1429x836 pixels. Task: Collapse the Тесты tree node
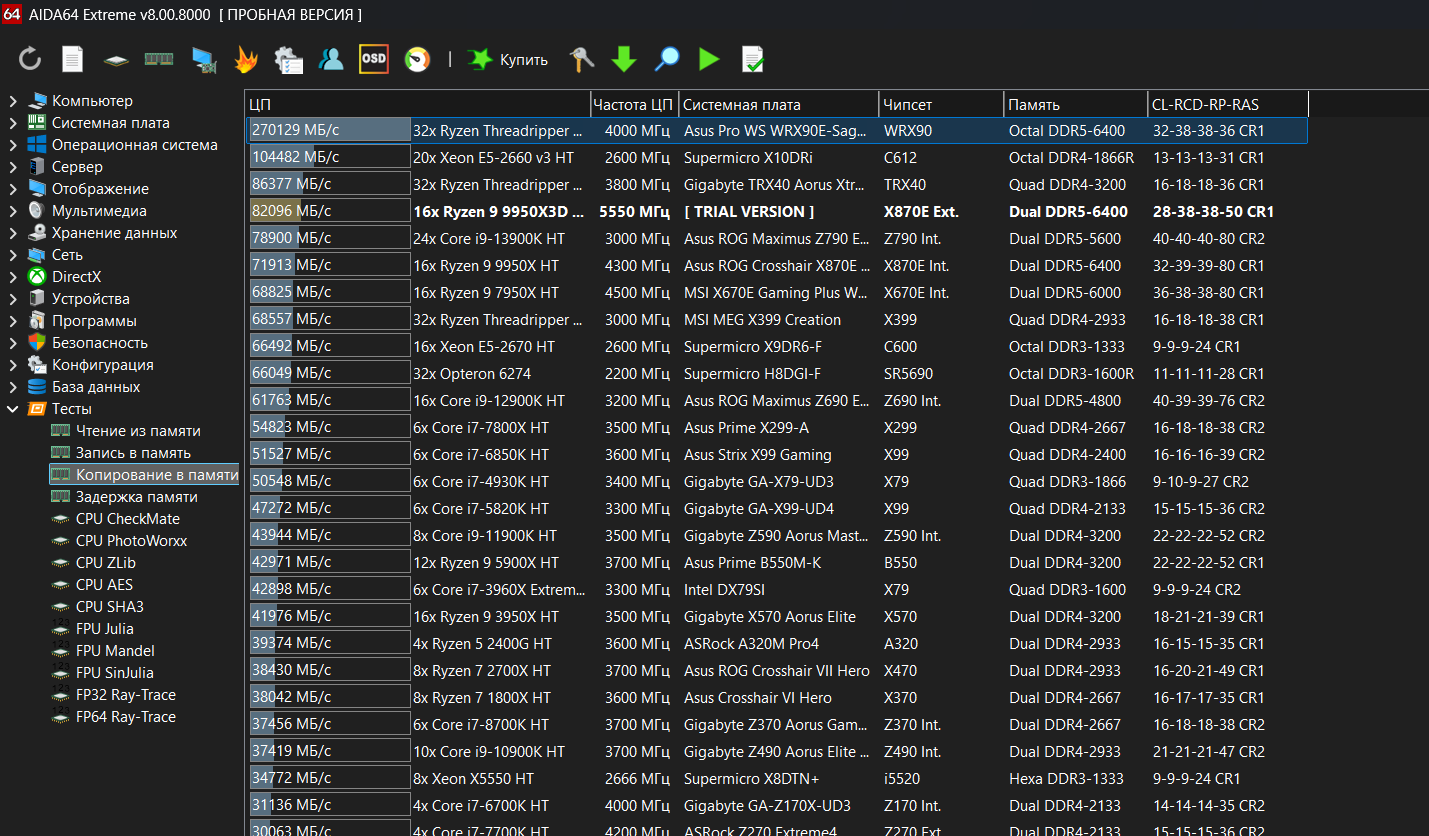point(13,409)
